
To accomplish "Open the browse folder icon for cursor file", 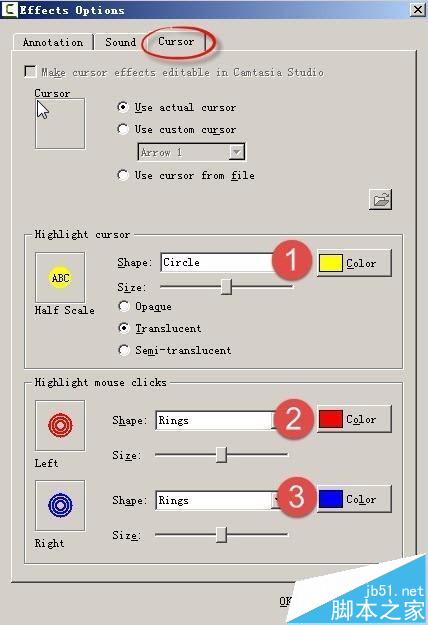I will coord(381,199).
